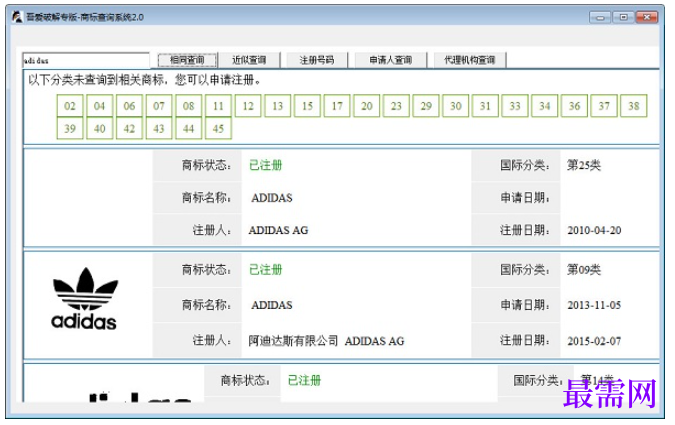Select class 40 box
This screenshot has height=425, width=675.
click(x=99, y=128)
